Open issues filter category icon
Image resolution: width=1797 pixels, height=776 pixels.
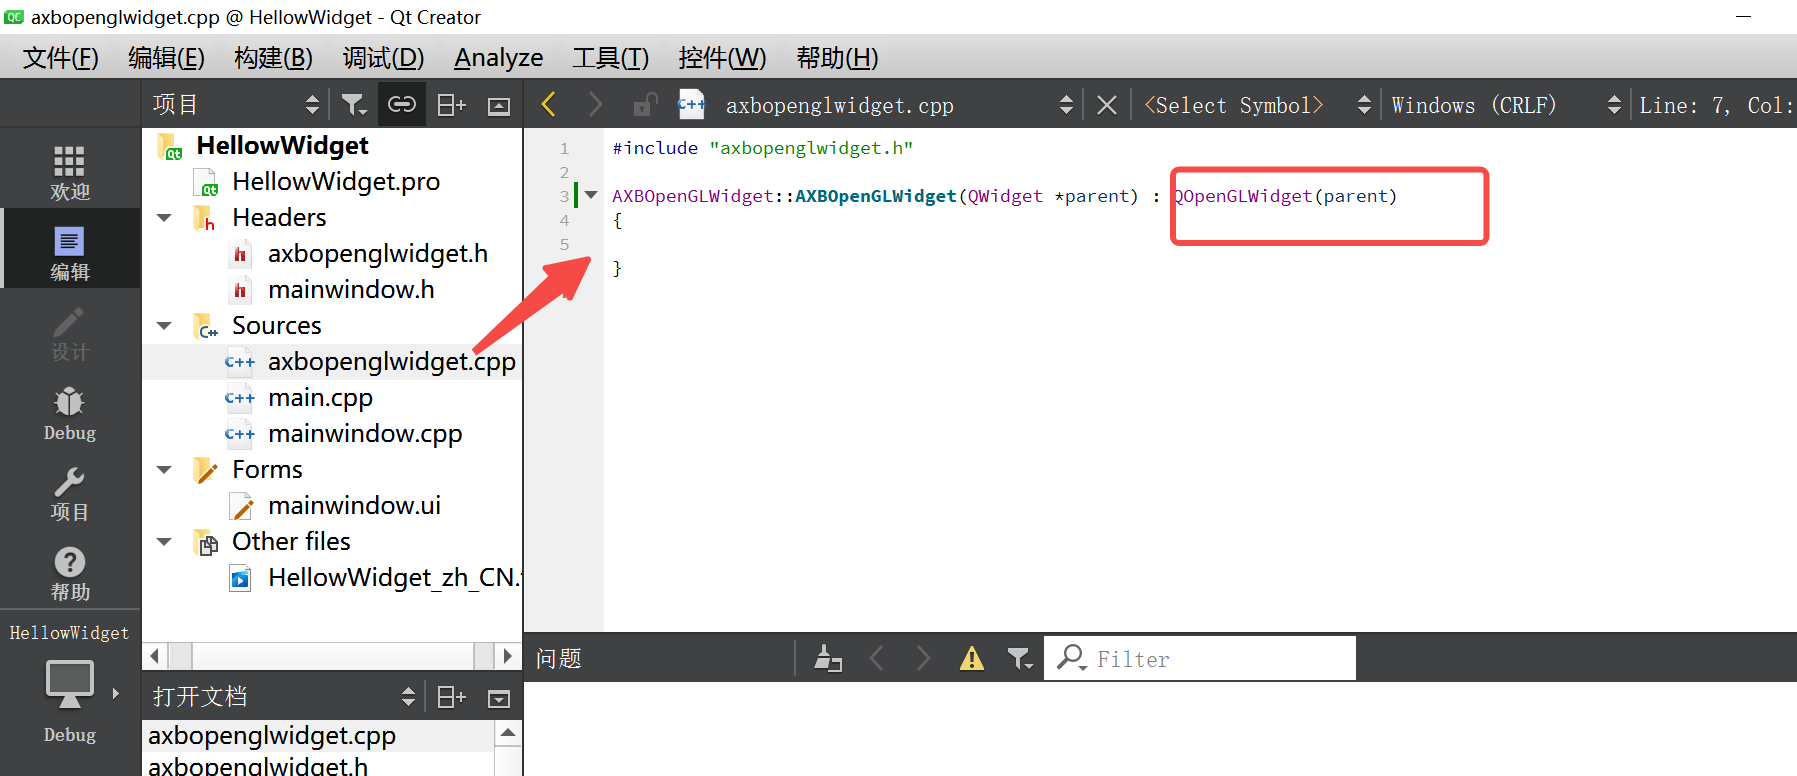coord(1020,658)
